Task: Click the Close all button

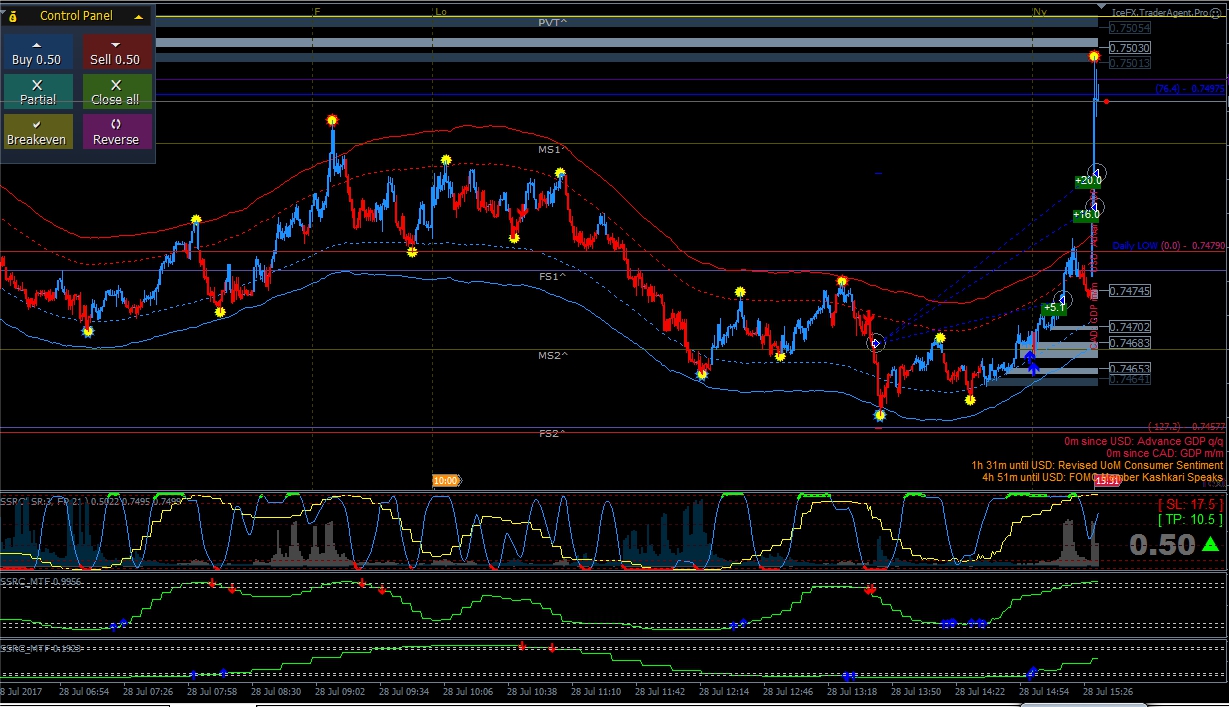Action: tap(116, 92)
